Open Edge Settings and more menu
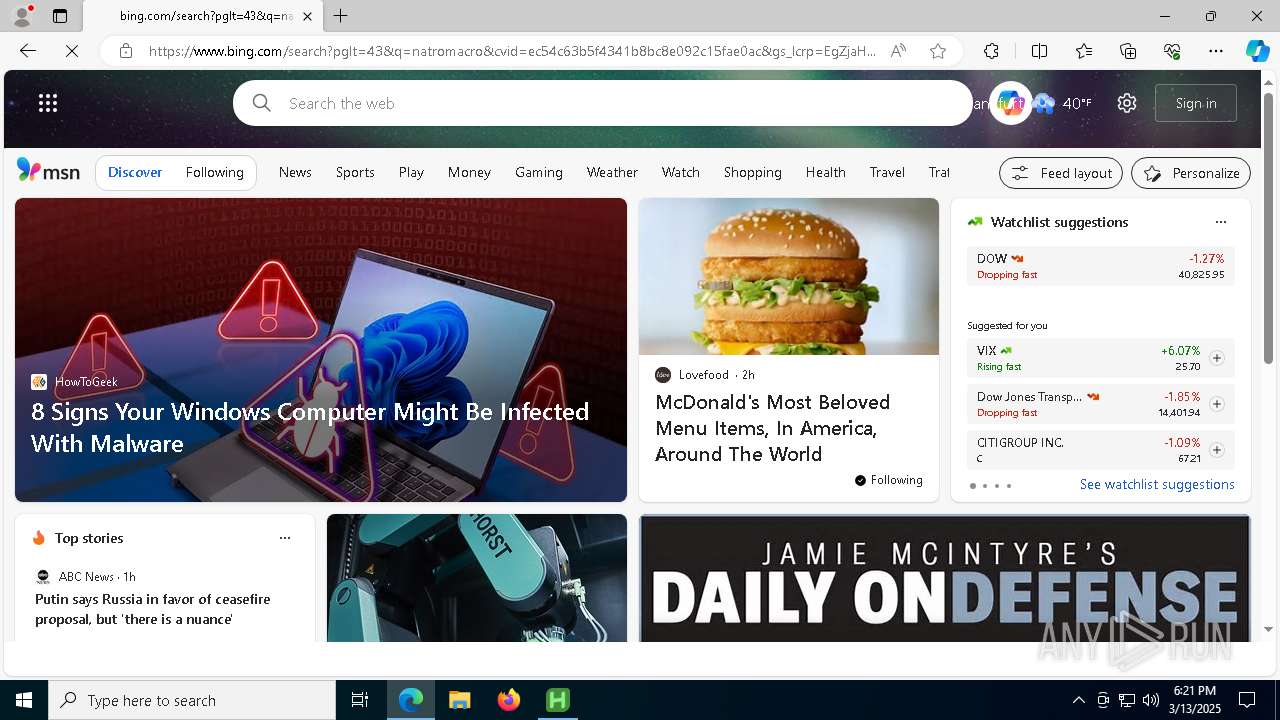The height and width of the screenshot is (720, 1280). pyautogui.click(x=1216, y=51)
